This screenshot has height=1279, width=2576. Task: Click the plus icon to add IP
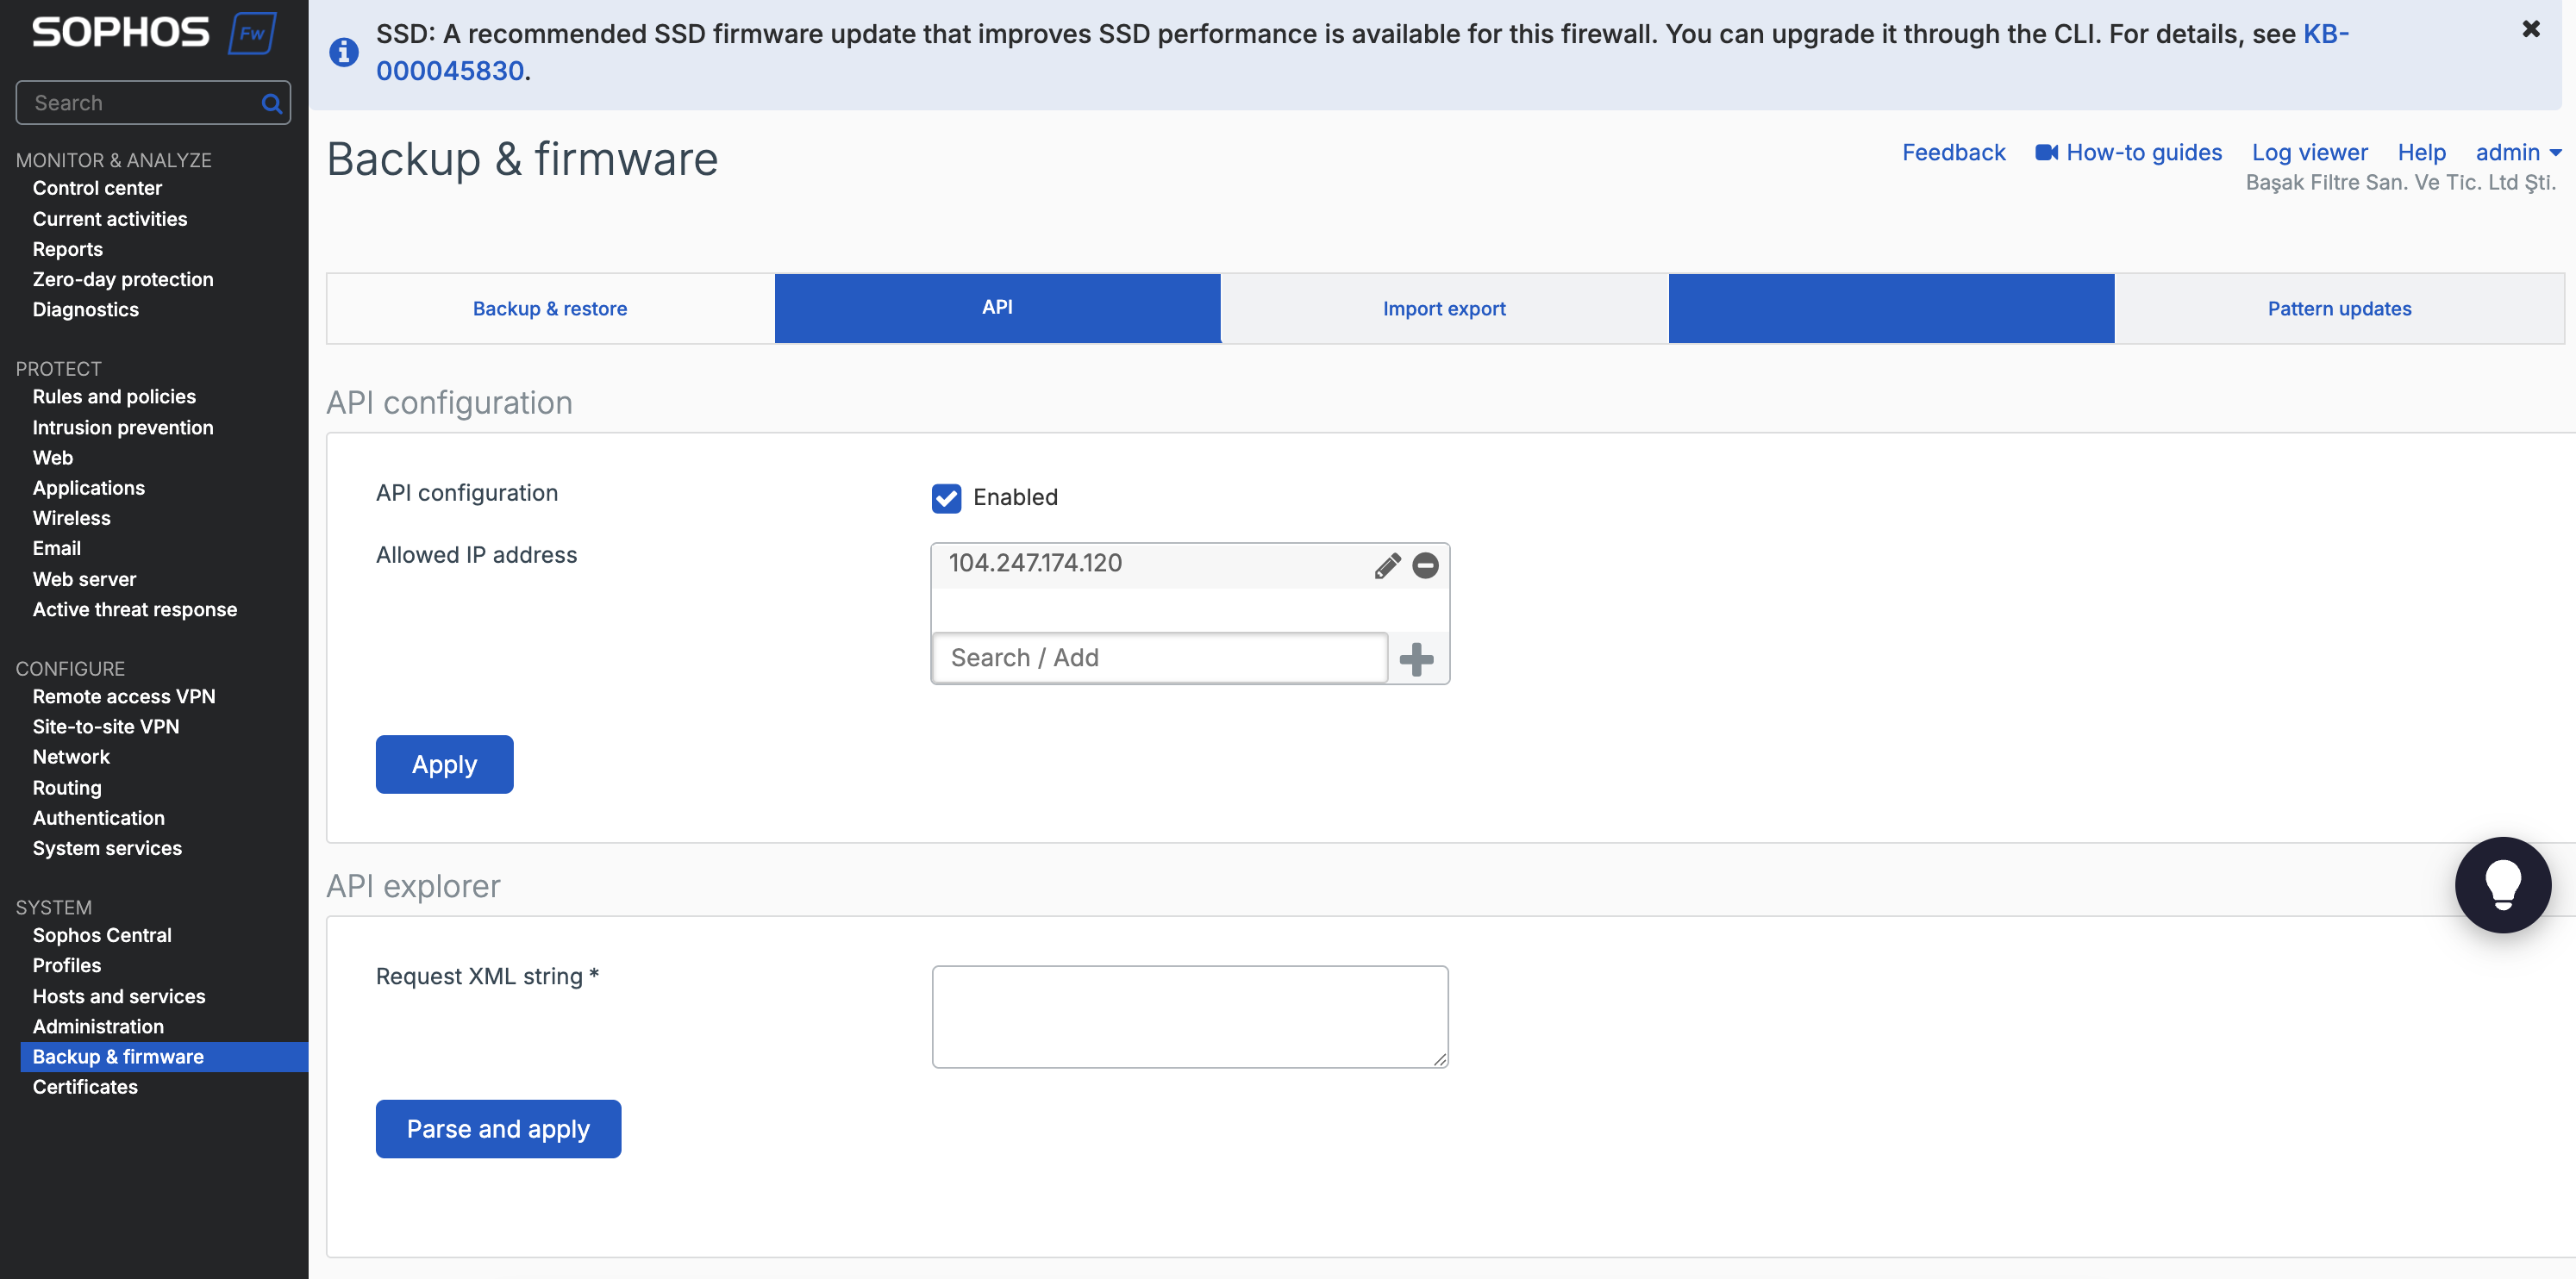[1416, 659]
